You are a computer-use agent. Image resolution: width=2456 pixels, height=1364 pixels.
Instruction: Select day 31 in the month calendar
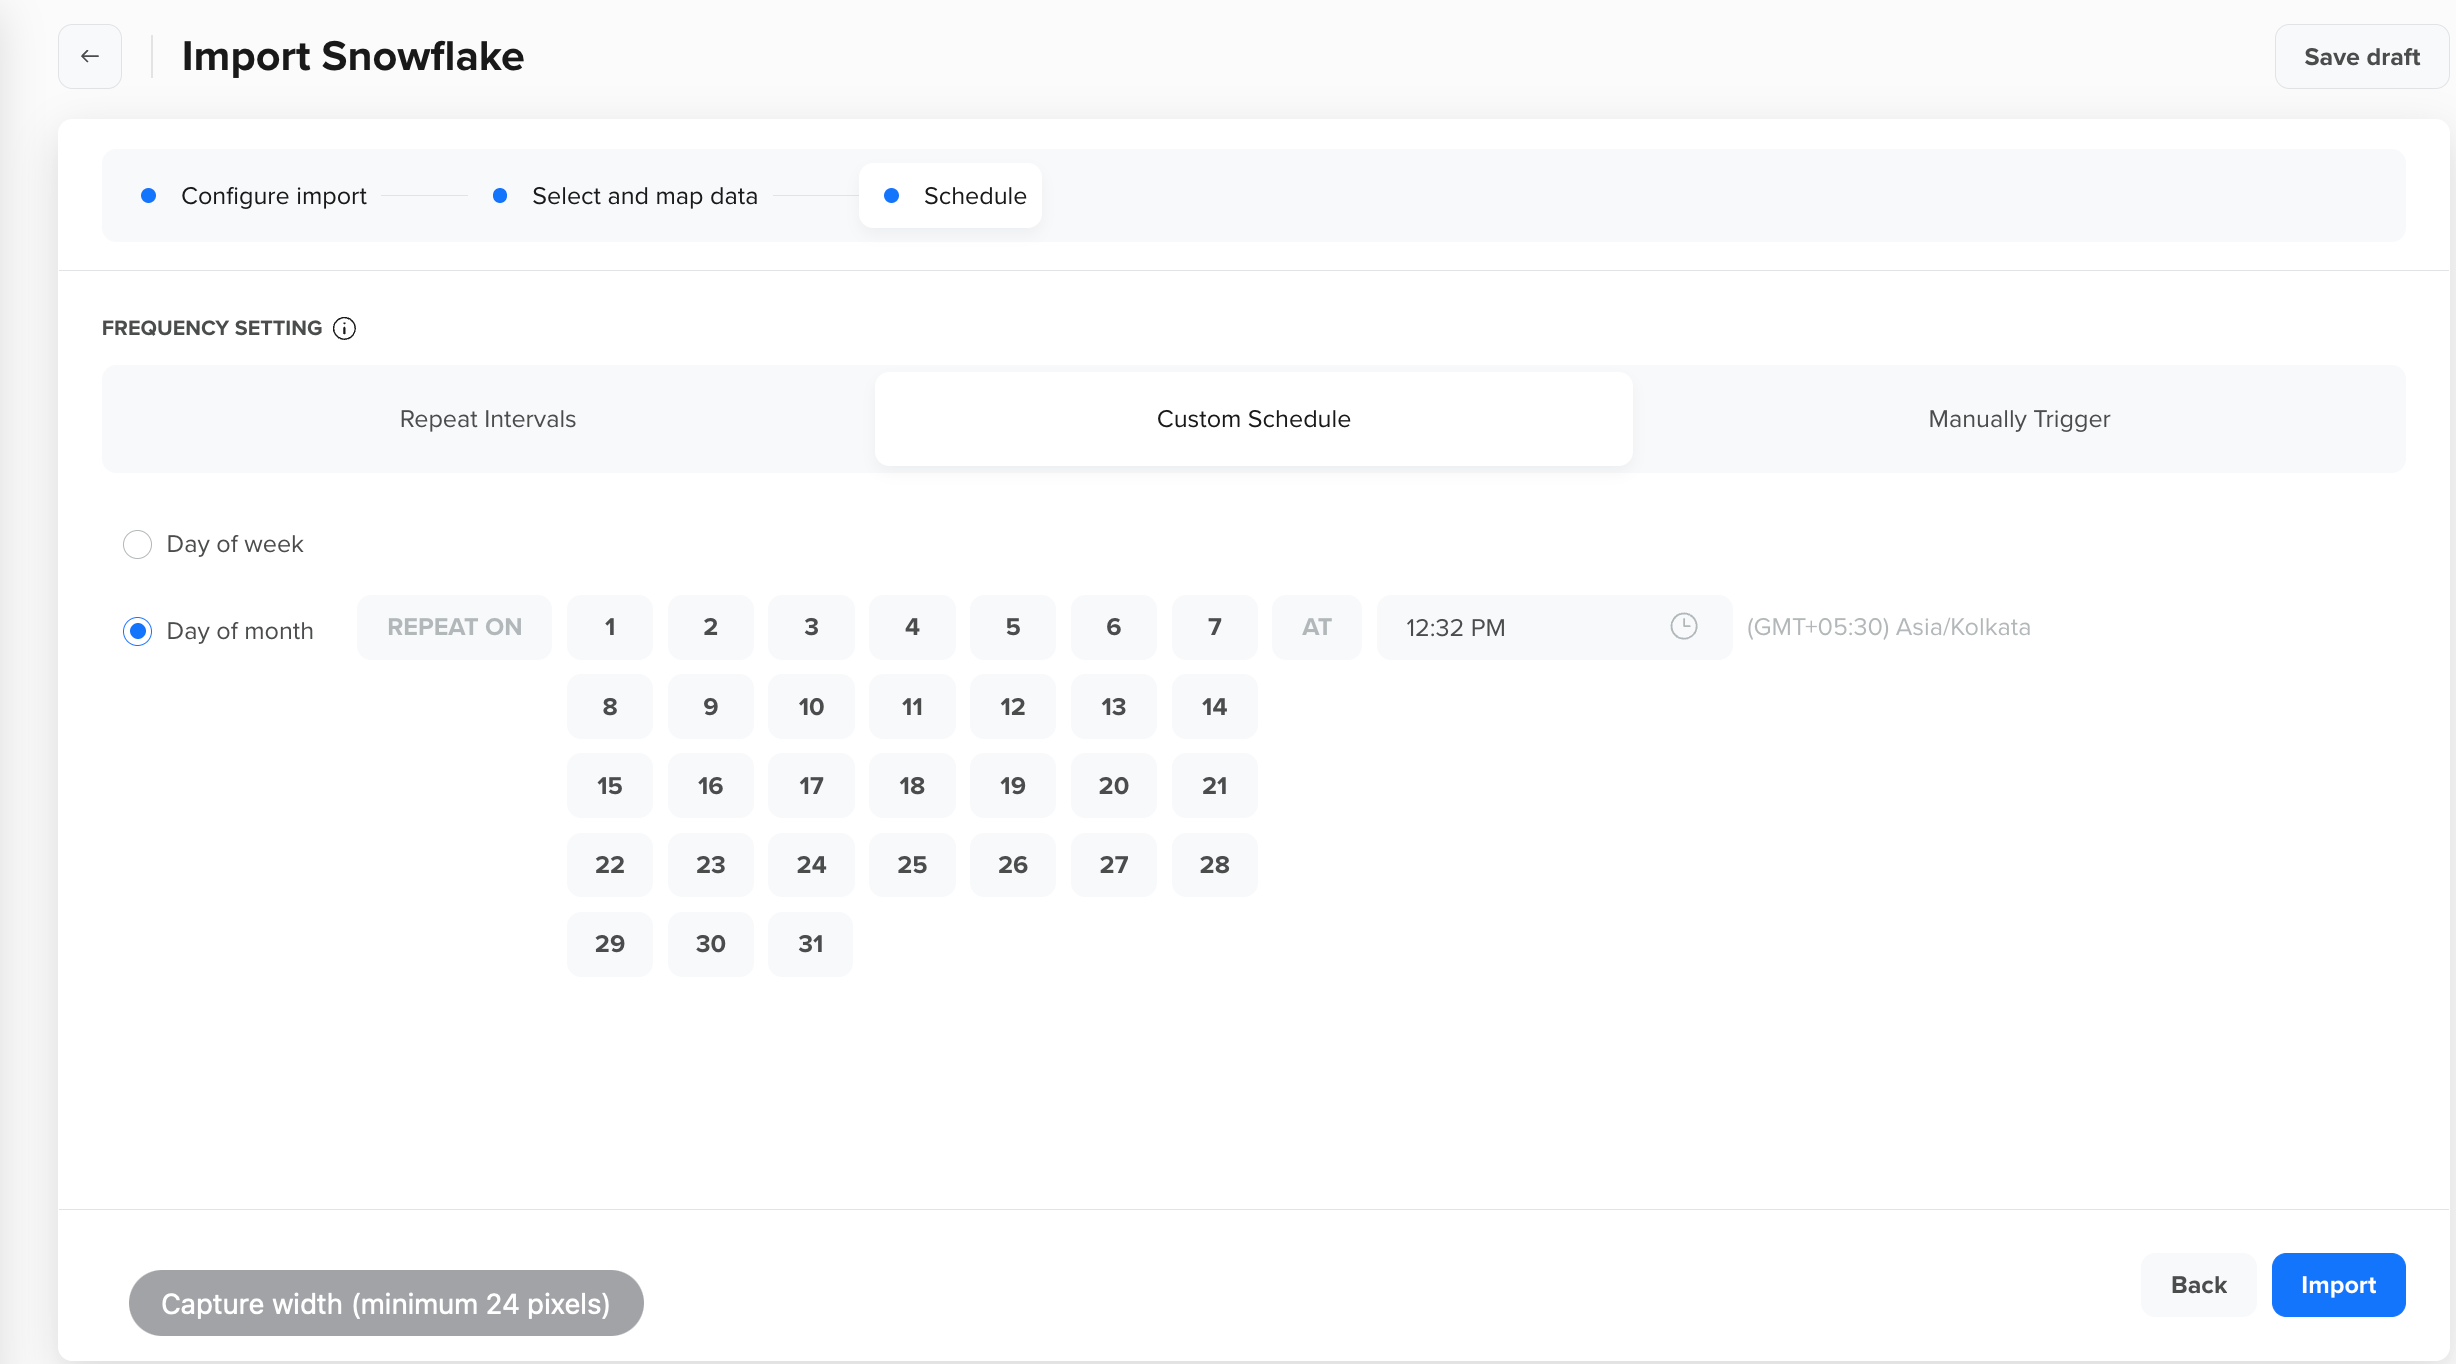pos(810,943)
